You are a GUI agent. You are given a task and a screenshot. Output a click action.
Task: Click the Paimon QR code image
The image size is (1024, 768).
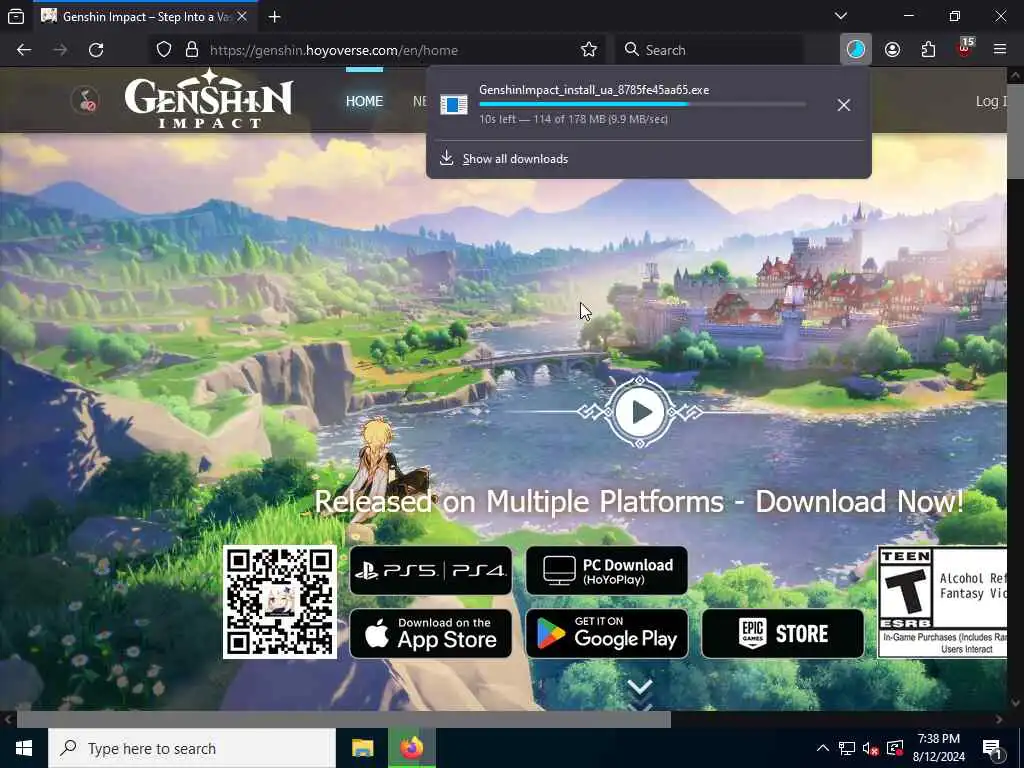pyautogui.click(x=280, y=602)
